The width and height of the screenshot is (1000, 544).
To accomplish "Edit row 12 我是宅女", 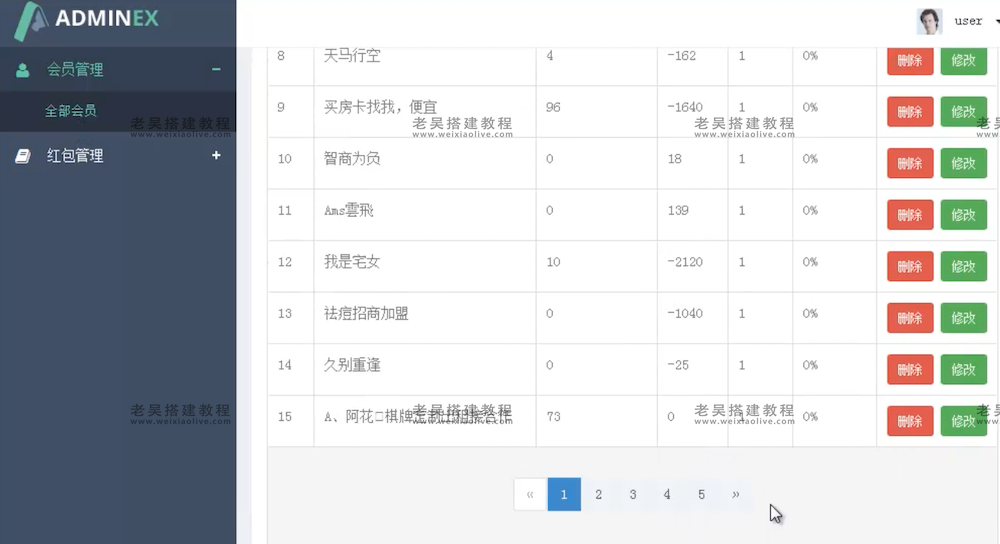I will coord(964,267).
